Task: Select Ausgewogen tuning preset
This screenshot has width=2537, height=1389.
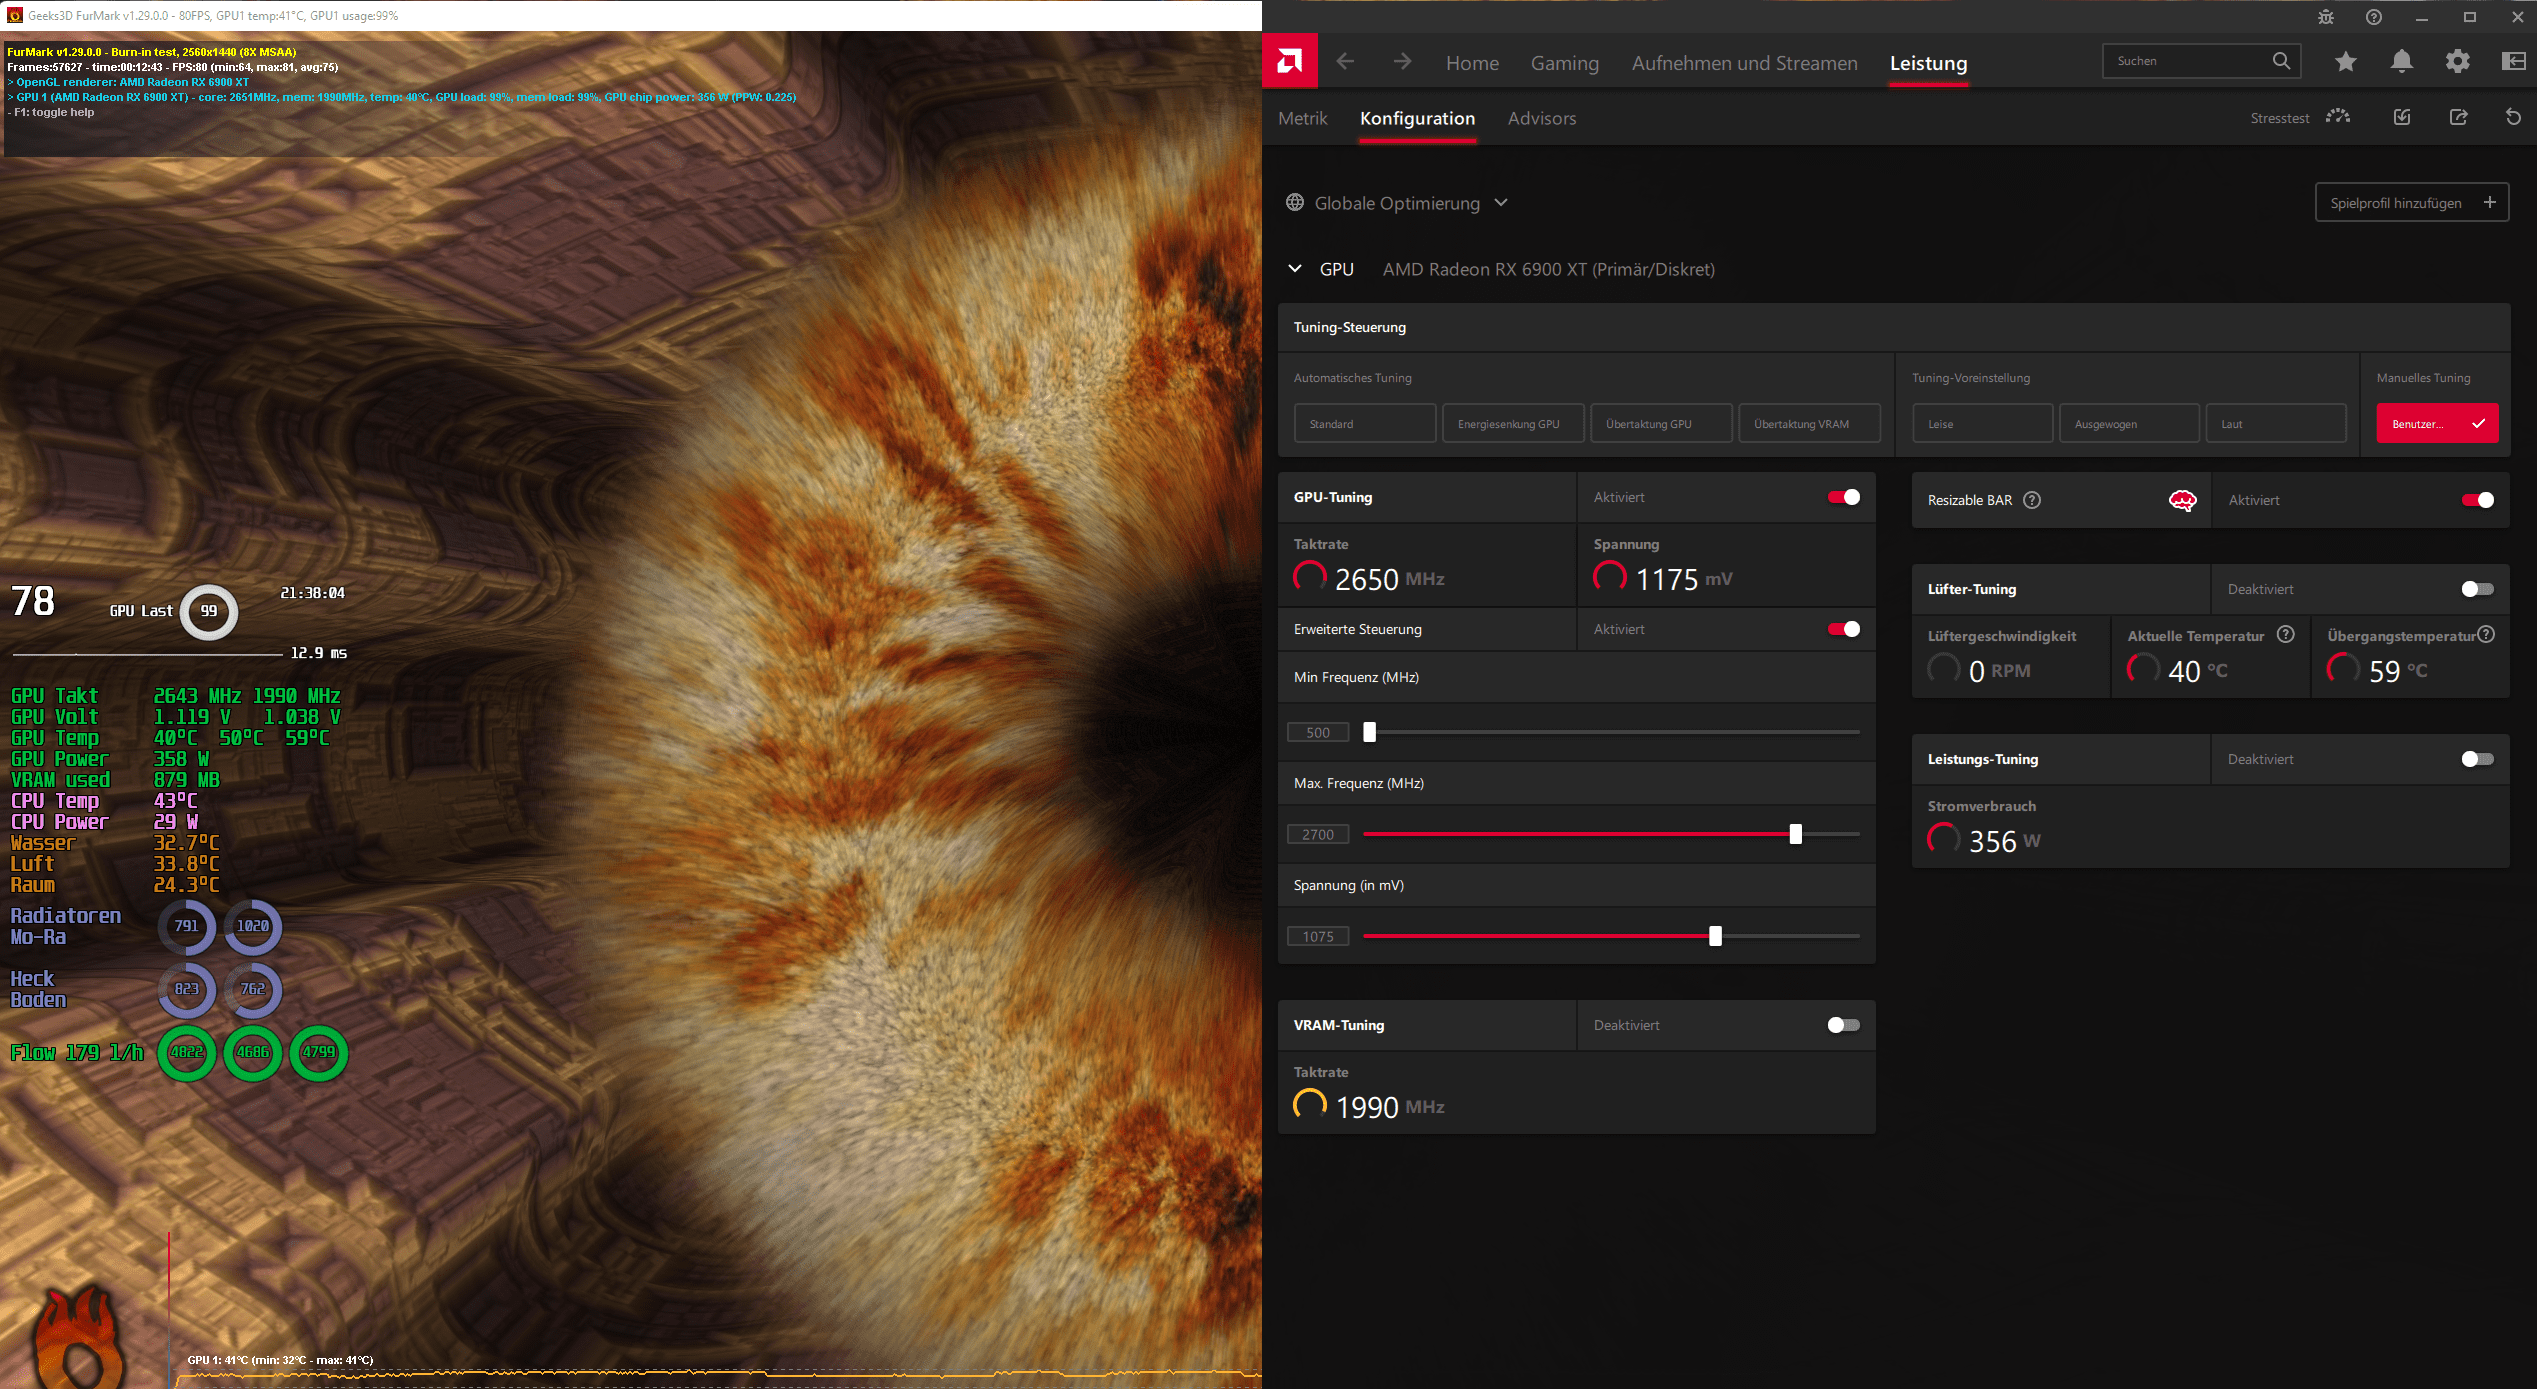Action: [2129, 423]
